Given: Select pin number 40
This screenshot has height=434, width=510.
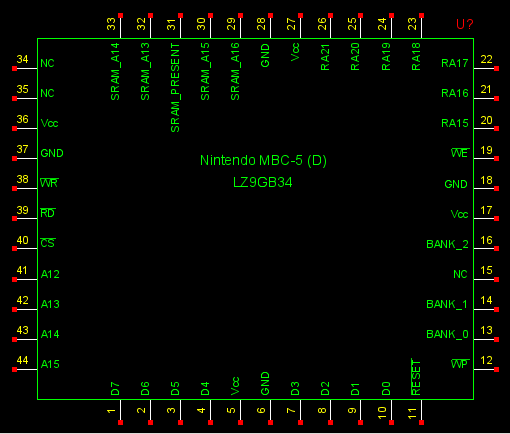Looking at the screenshot, I should coord(22,240).
